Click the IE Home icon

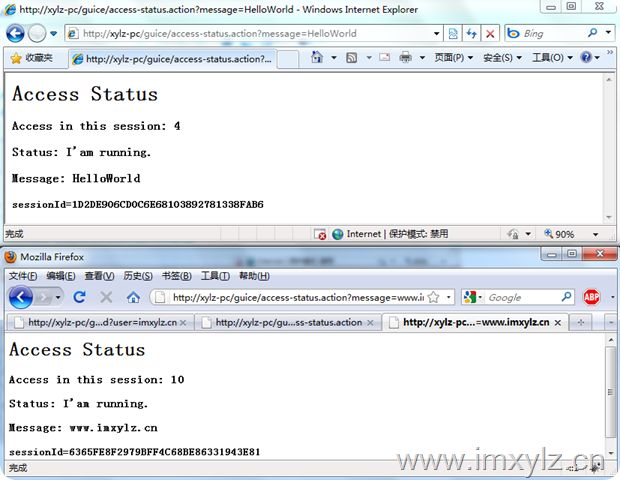316,57
